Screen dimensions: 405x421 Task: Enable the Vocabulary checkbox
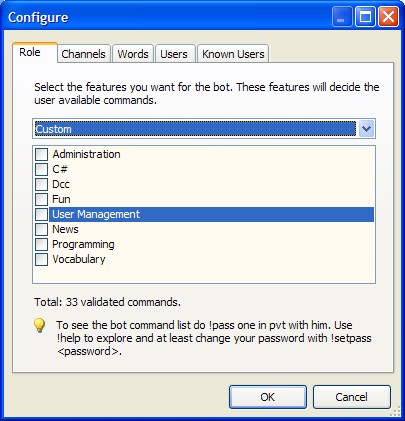tap(41, 259)
